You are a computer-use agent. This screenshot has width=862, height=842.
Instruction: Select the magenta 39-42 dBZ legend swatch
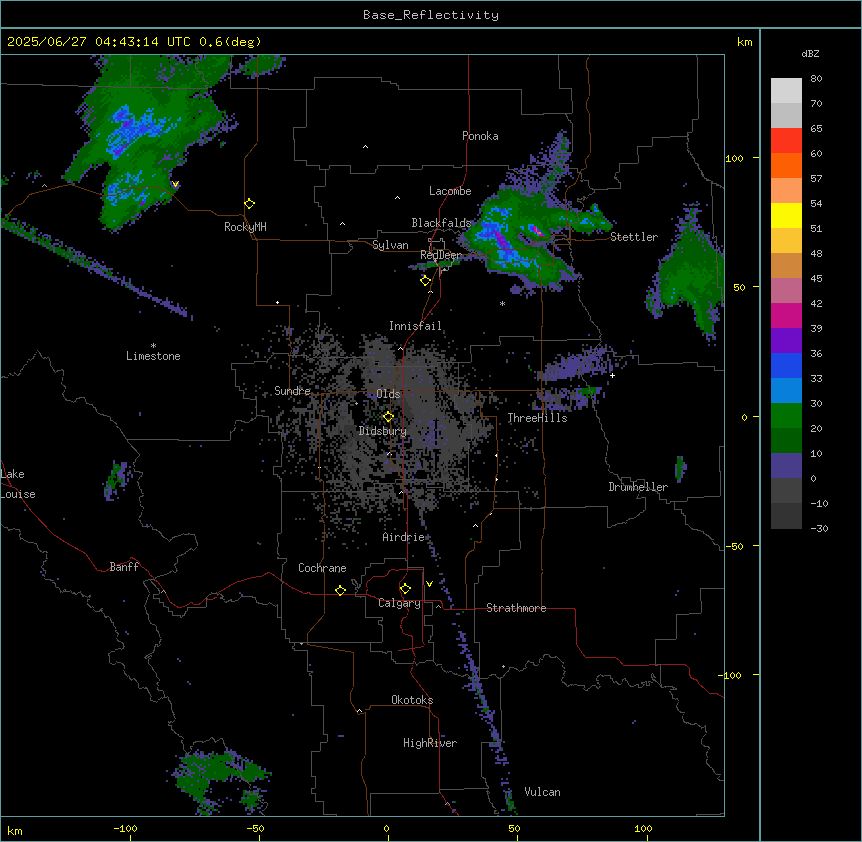tap(786, 315)
